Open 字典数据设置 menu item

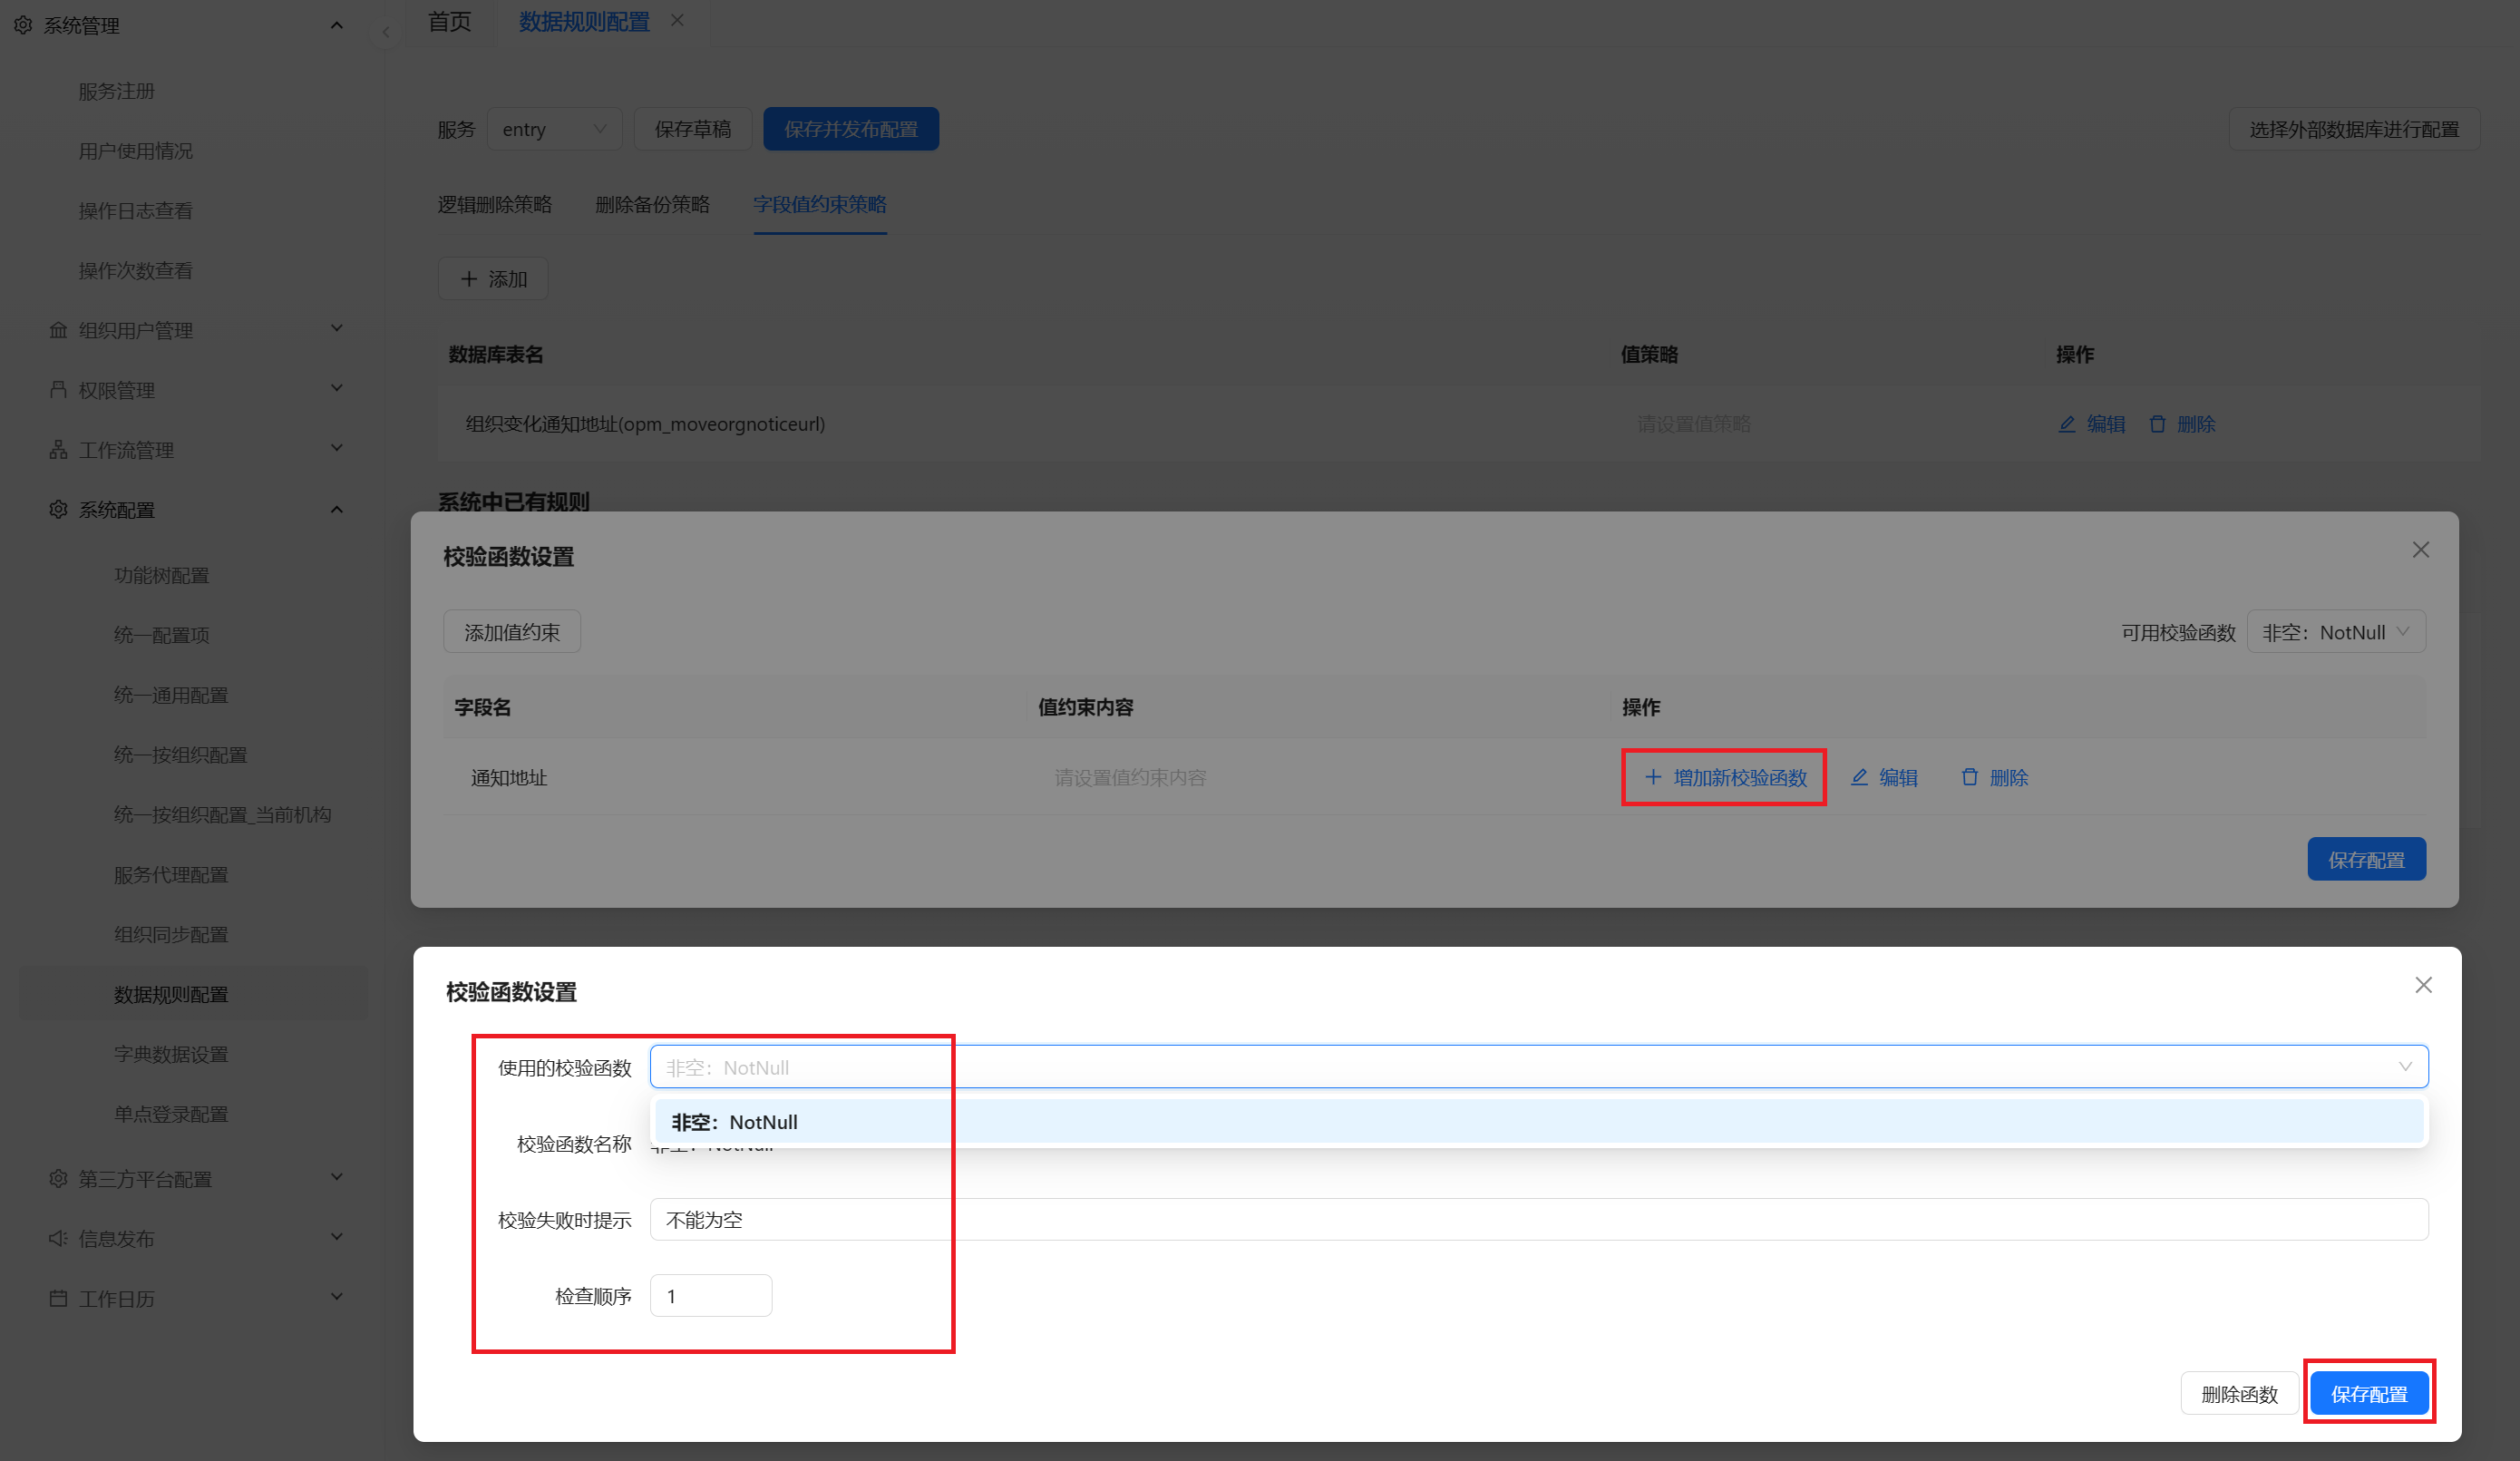click(171, 1054)
